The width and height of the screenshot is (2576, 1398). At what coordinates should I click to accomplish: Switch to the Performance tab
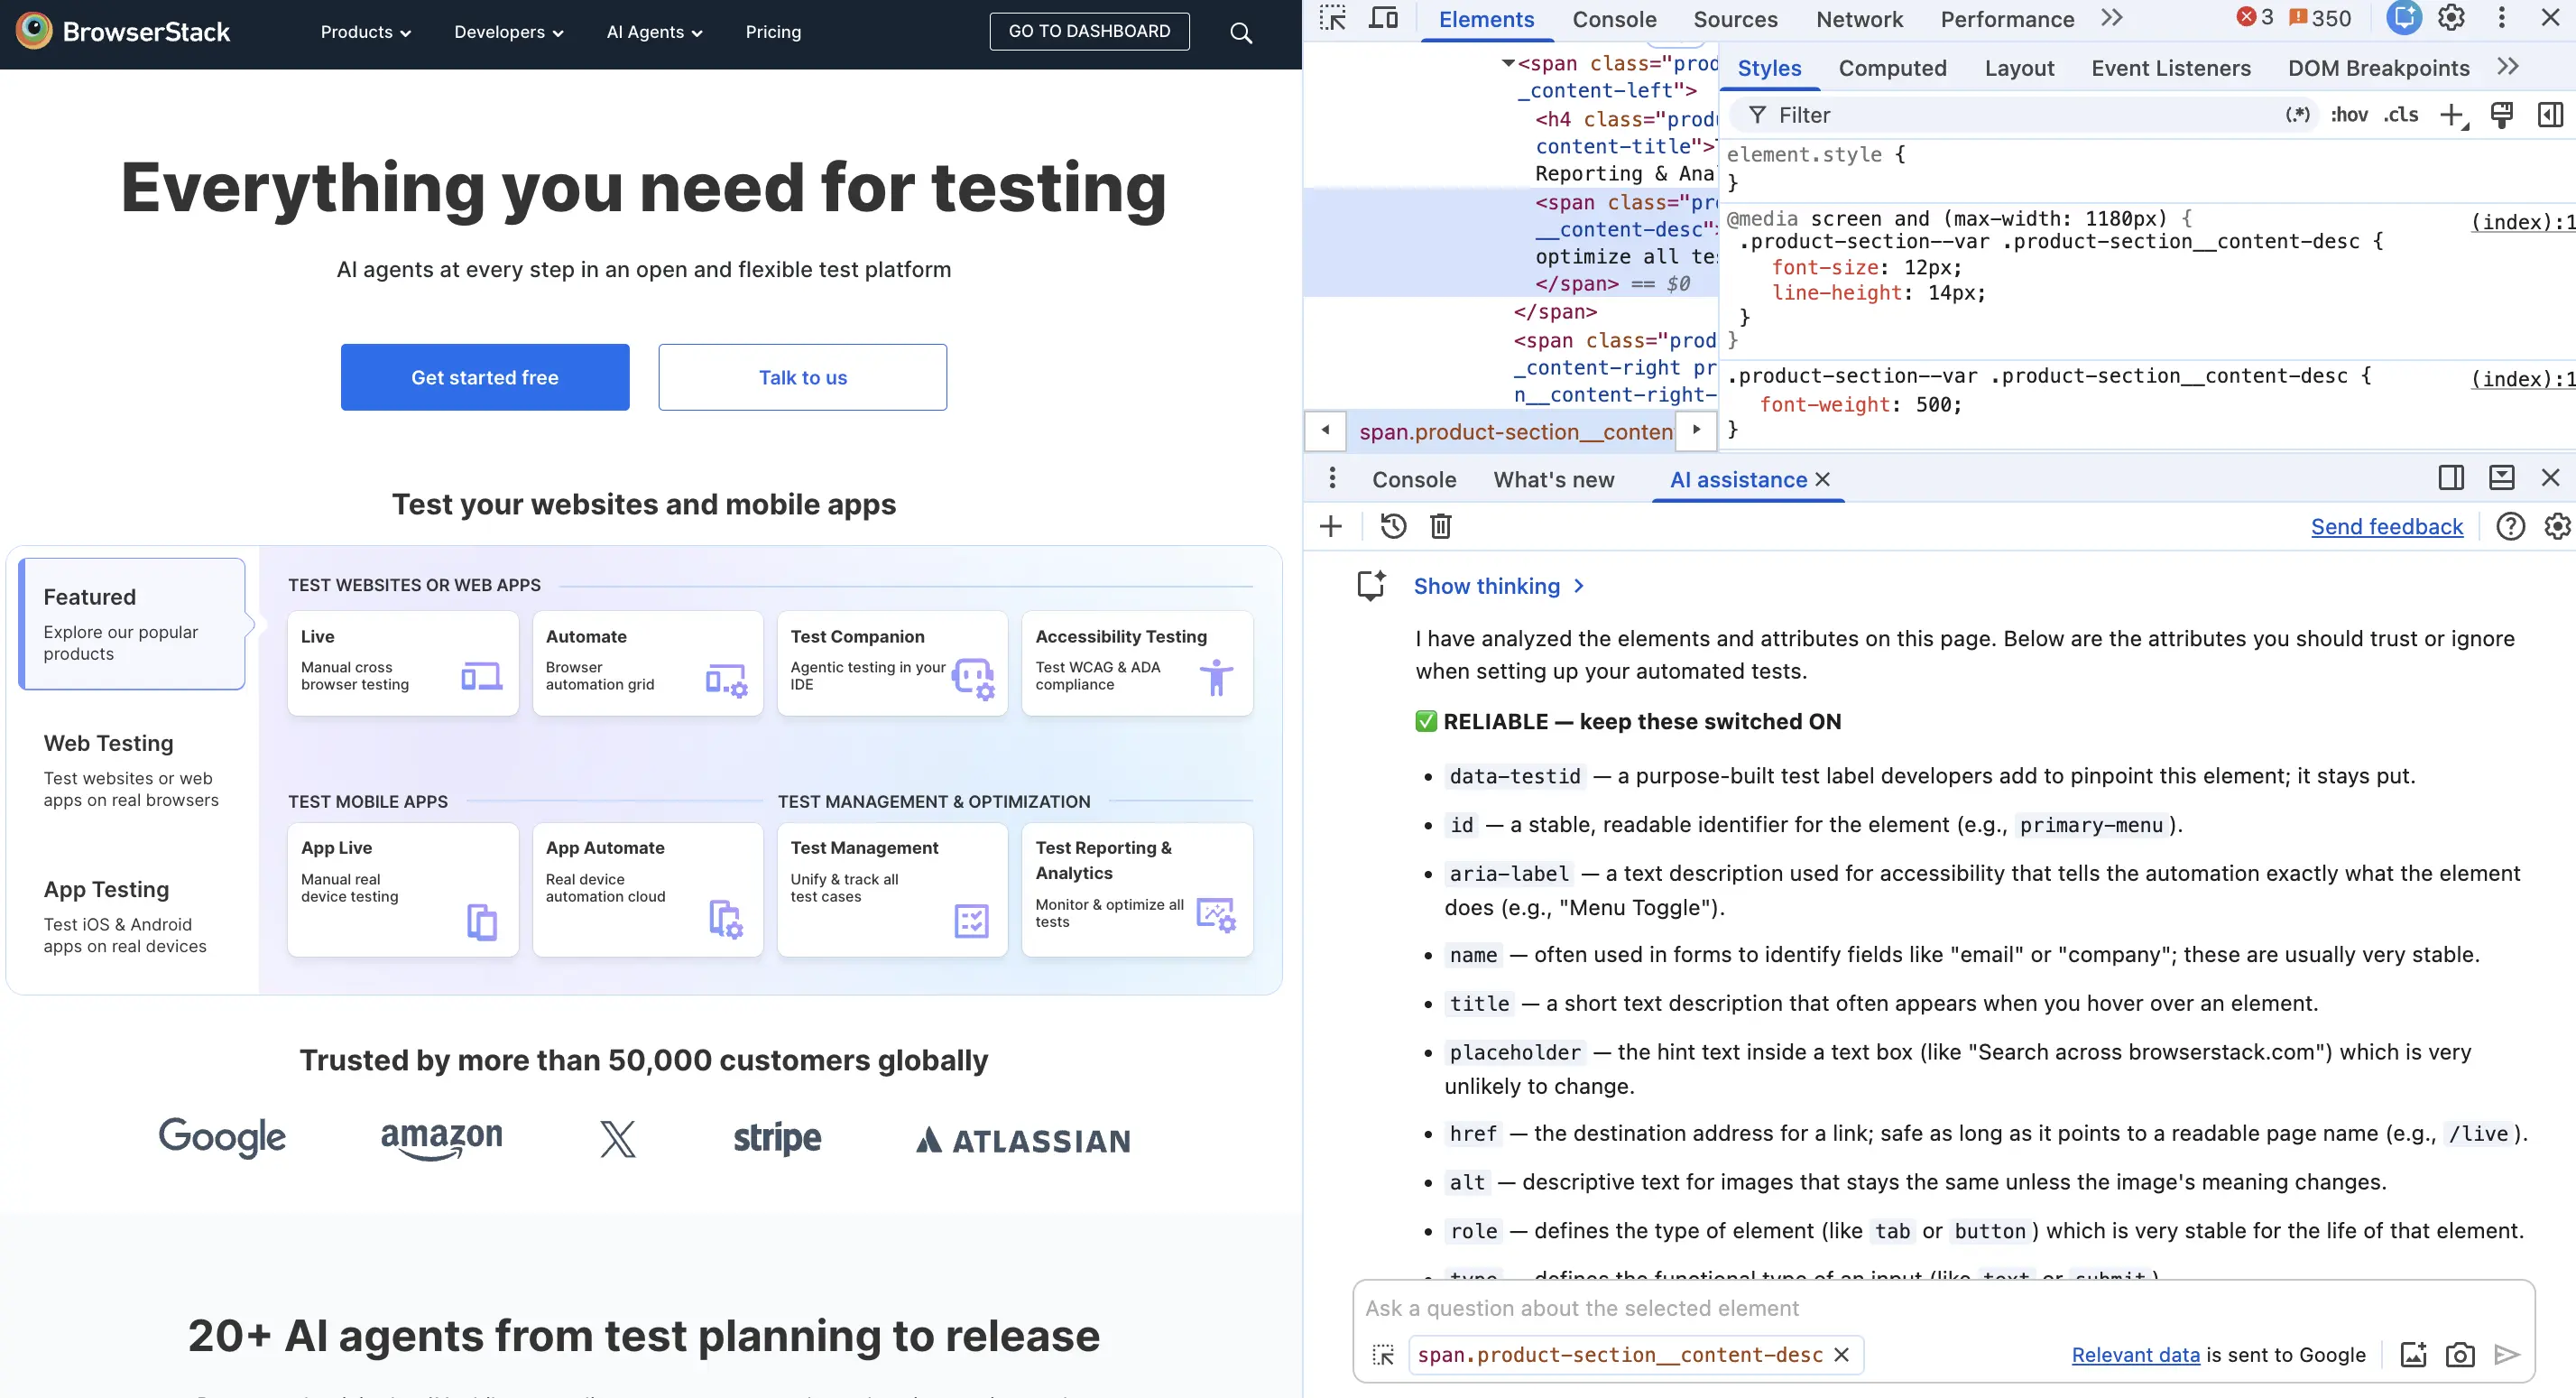(2007, 19)
